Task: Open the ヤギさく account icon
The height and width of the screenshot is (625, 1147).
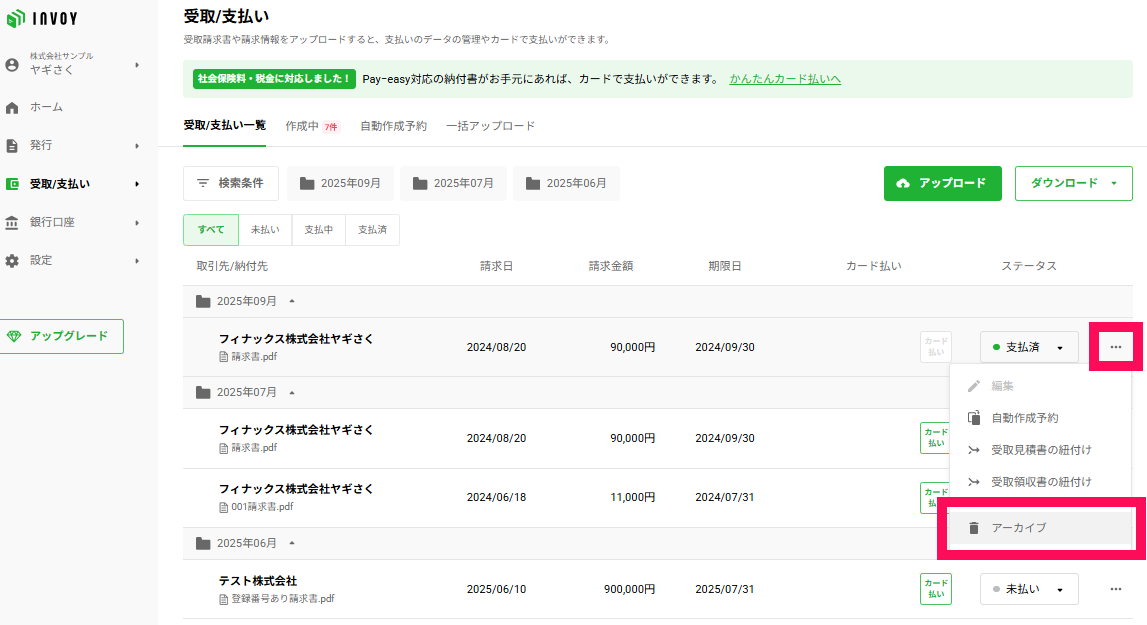Action: click(12, 65)
